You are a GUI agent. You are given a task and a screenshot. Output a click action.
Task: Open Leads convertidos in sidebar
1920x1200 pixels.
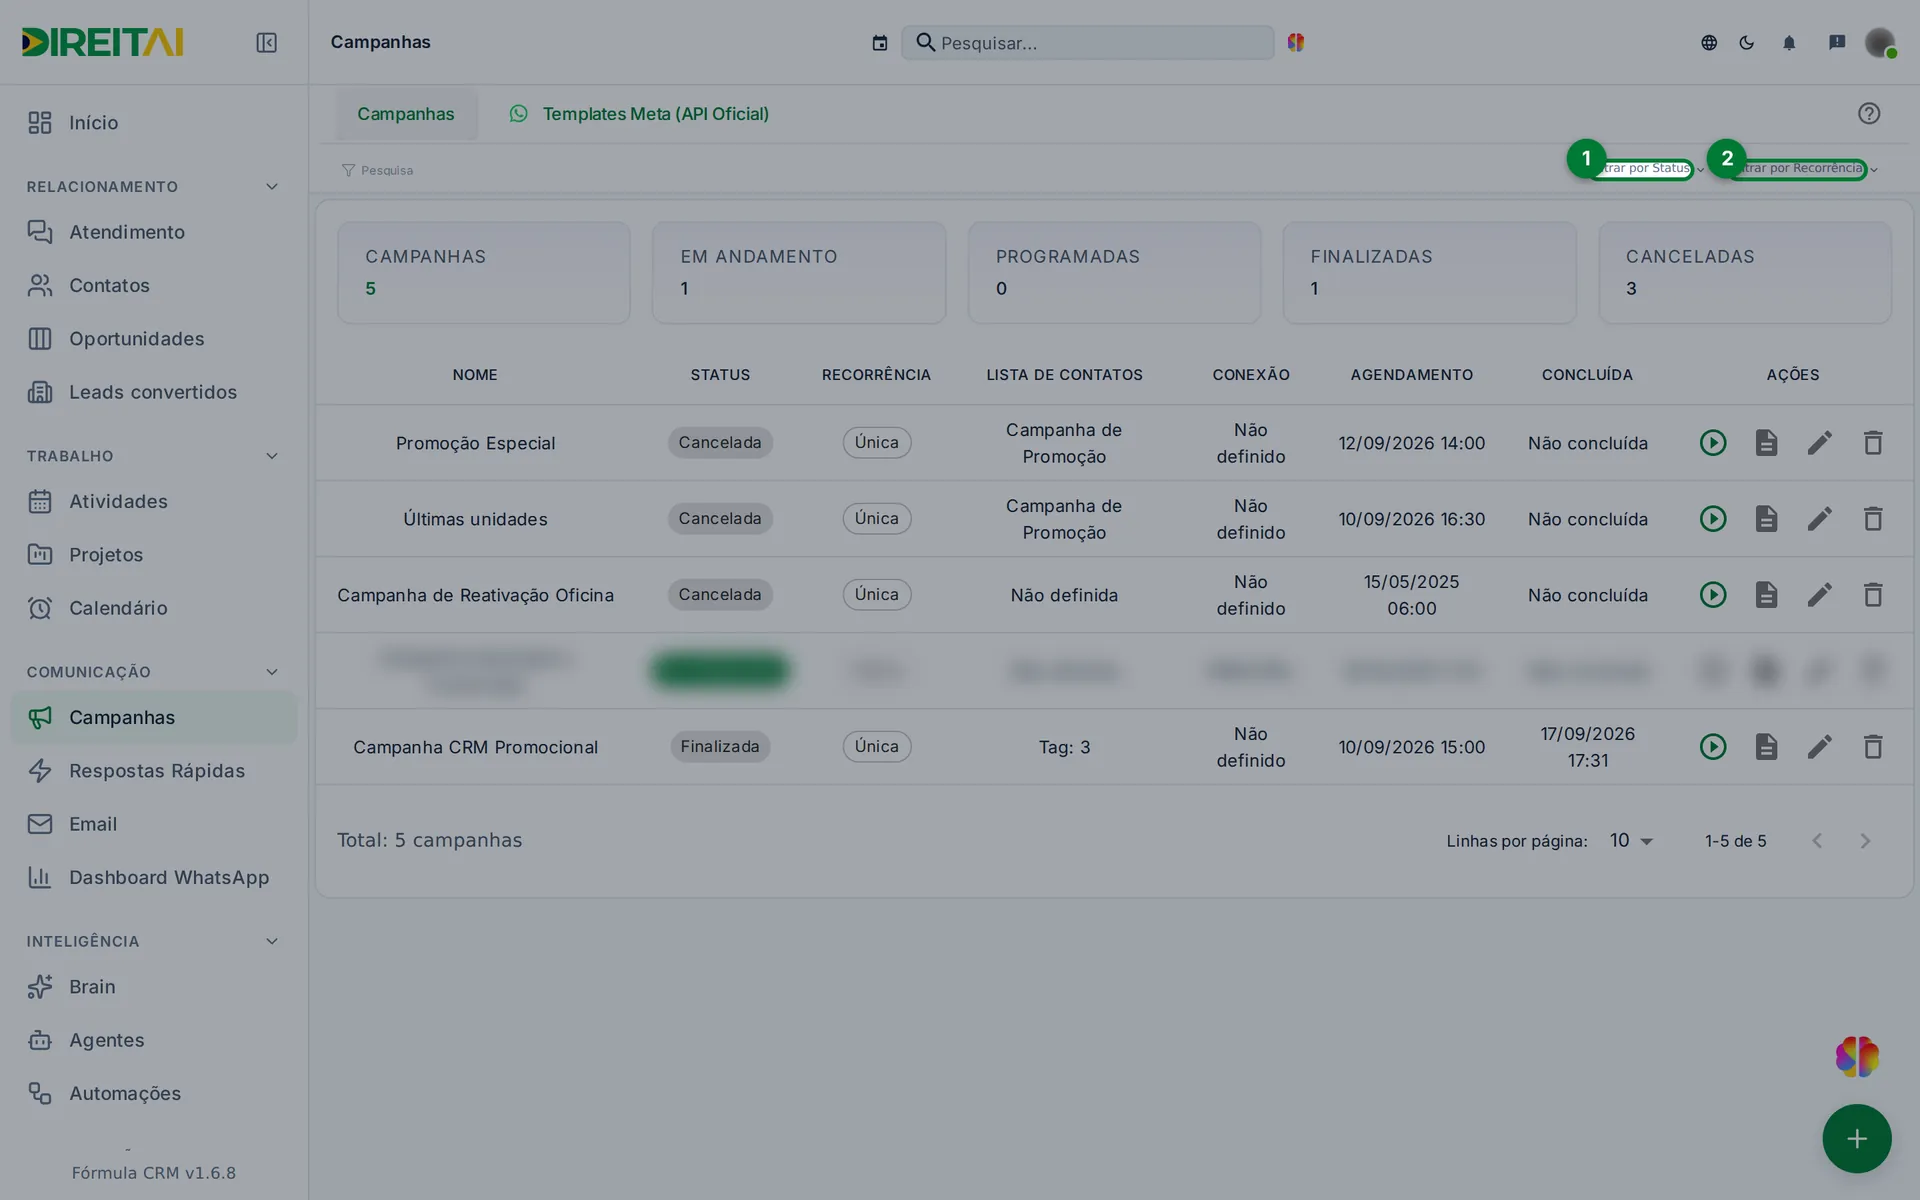(x=154, y=391)
